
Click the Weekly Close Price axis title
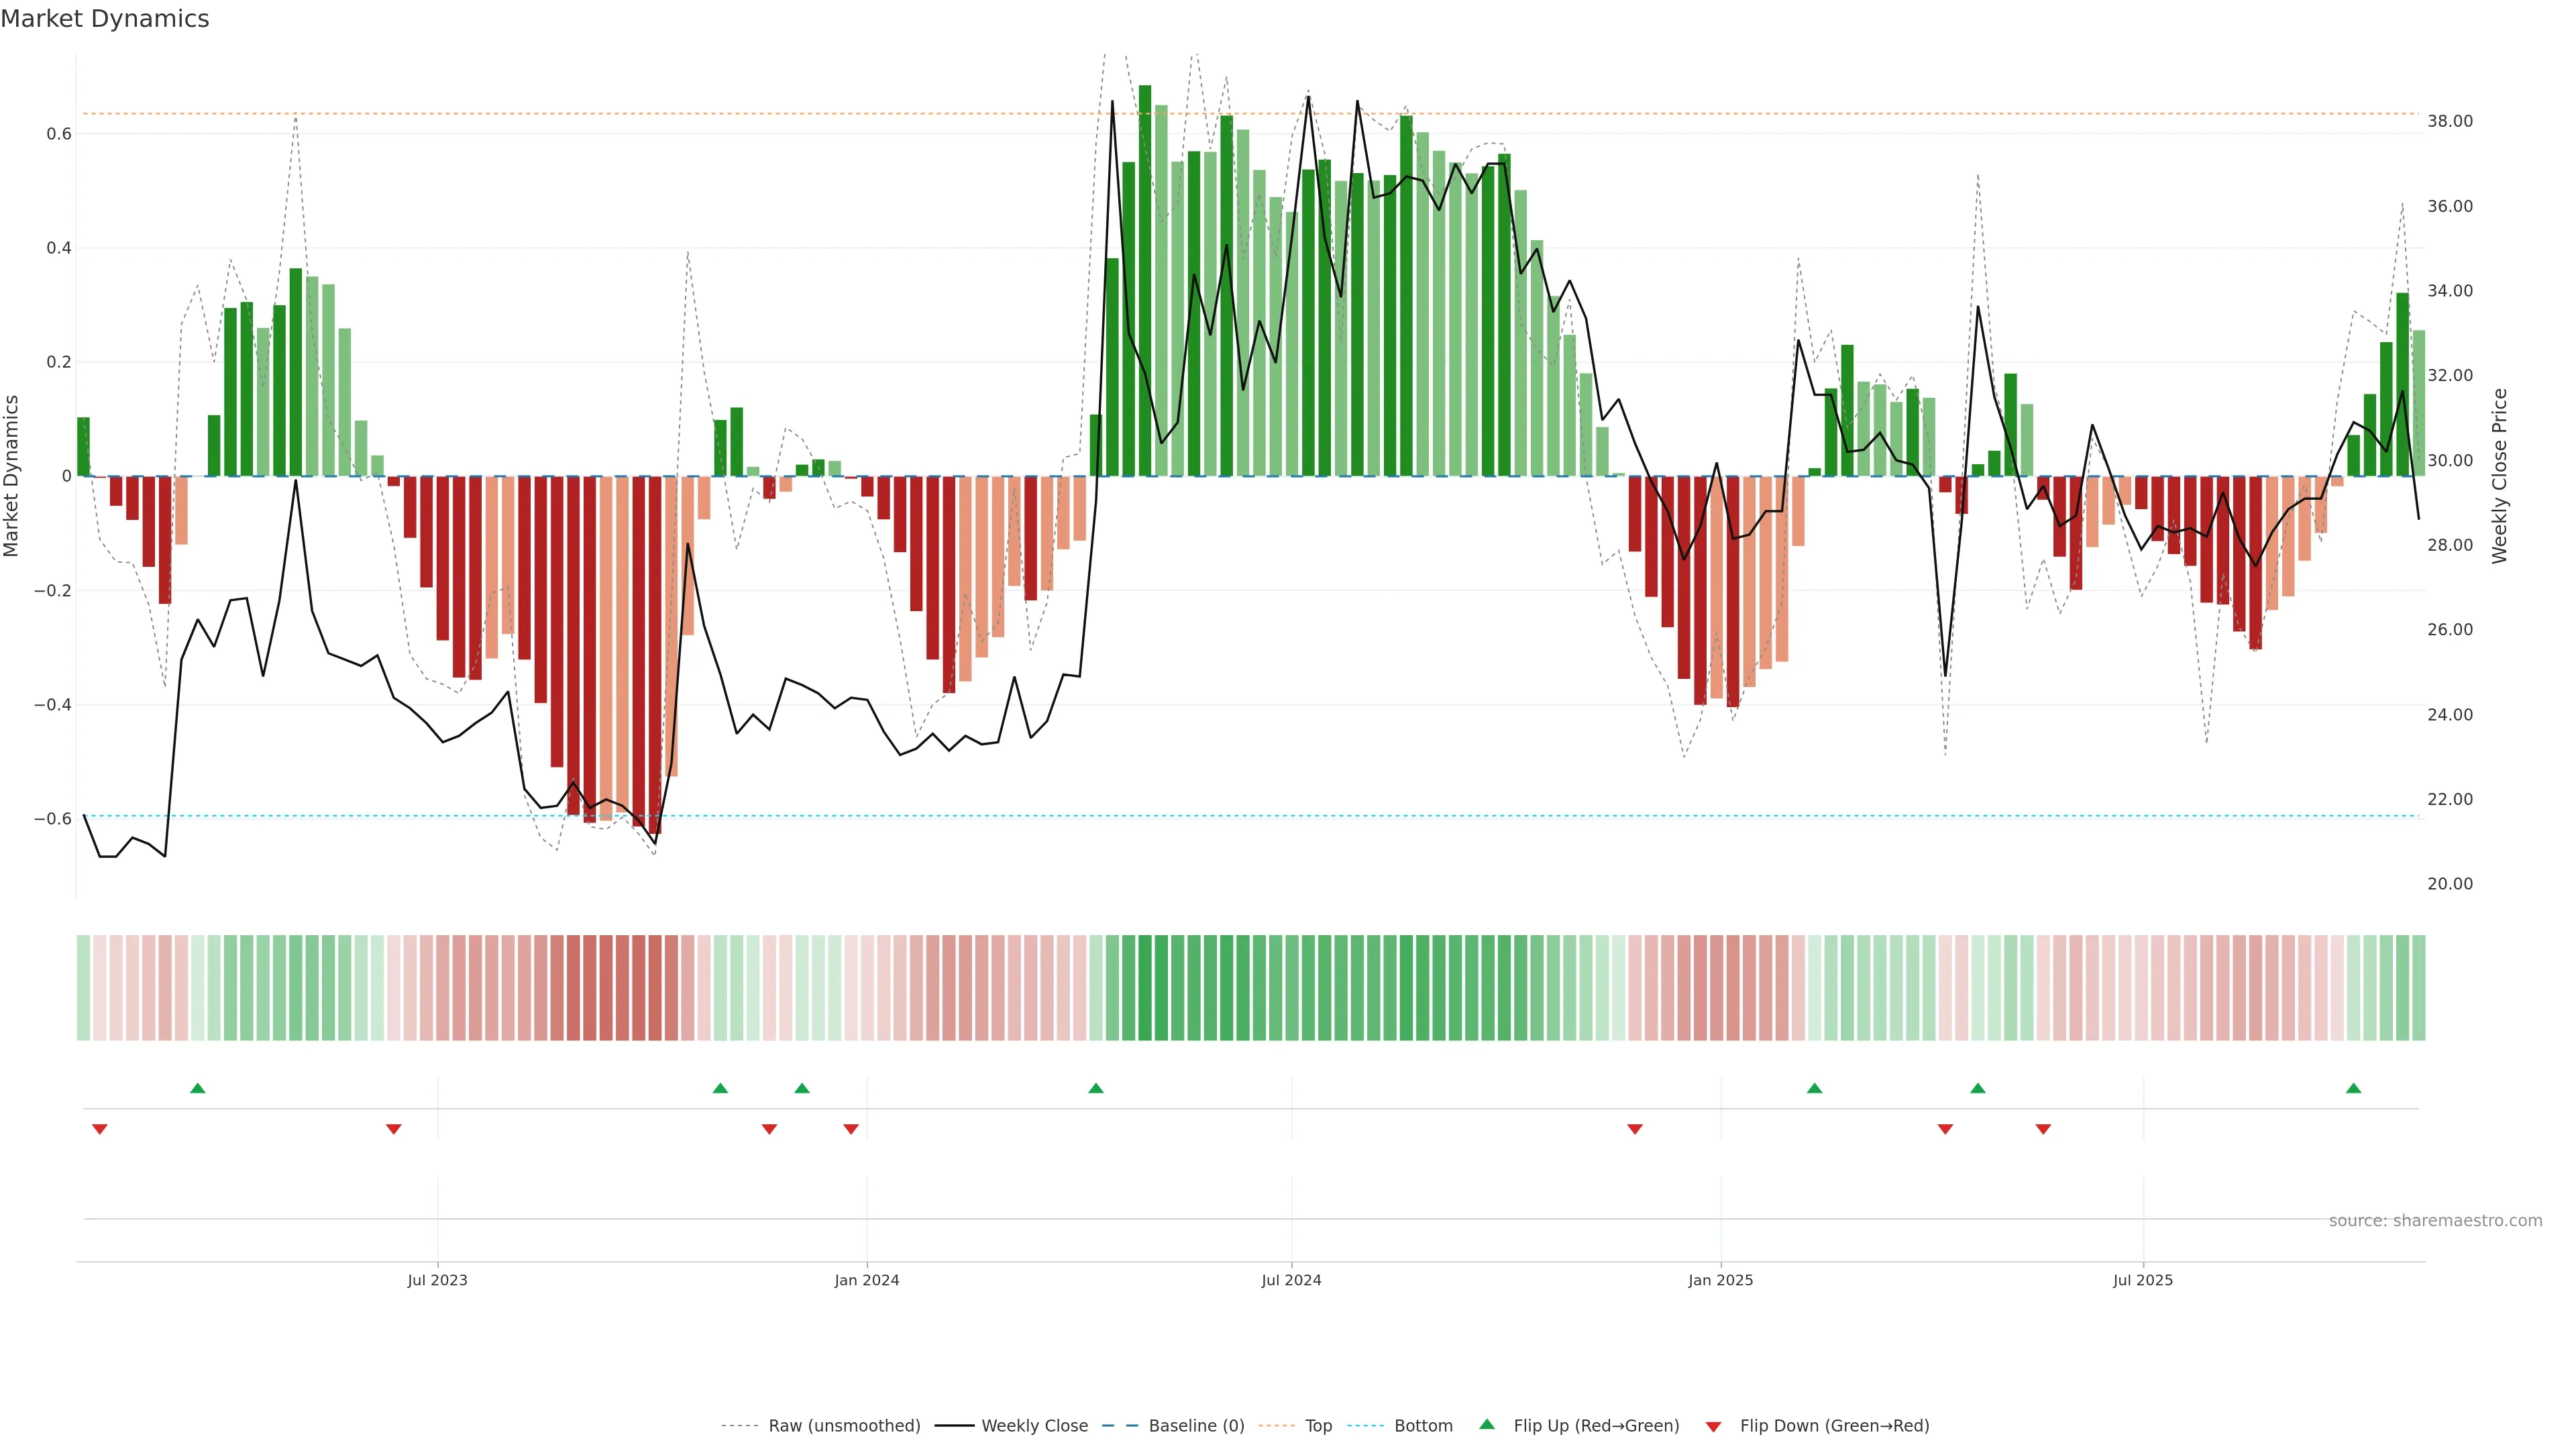tap(2499, 476)
